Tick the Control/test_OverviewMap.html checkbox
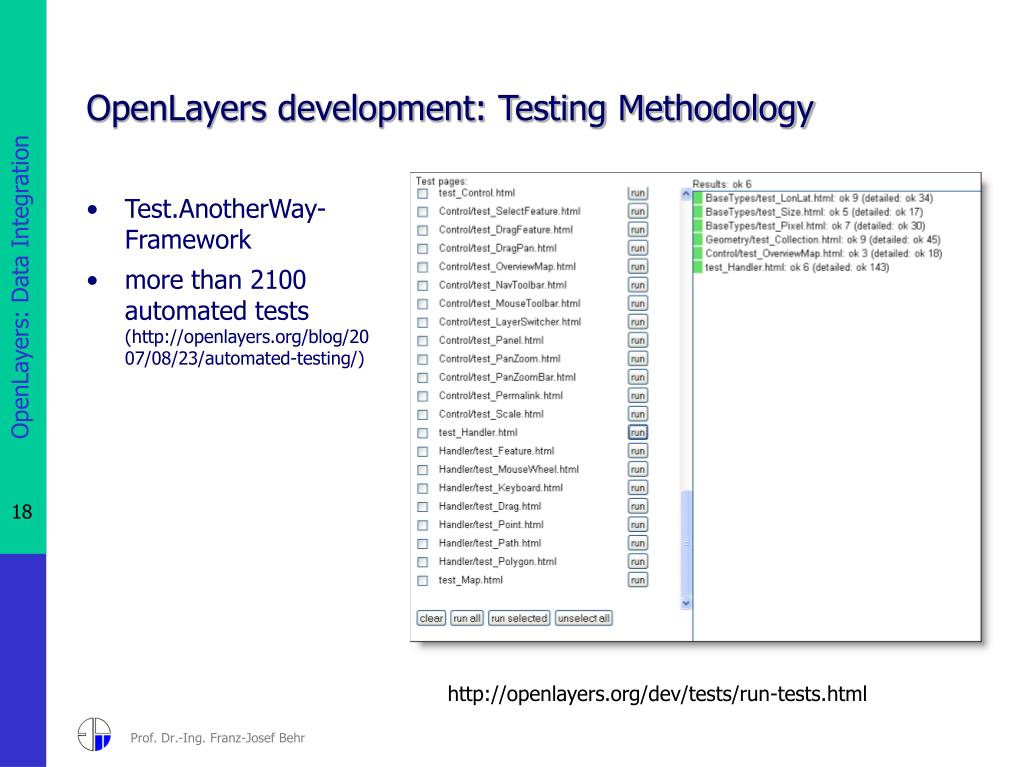The height and width of the screenshot is (767, 1023). click(x=423, y=267)
